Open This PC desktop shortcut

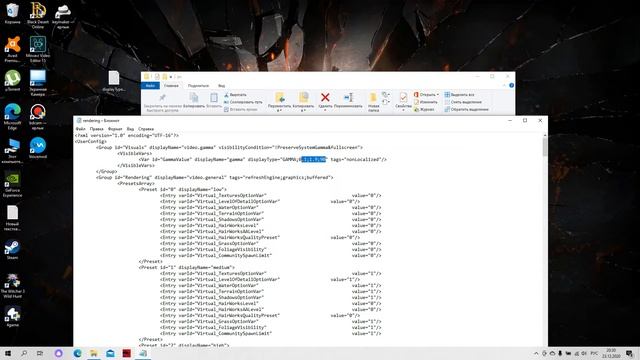pos(12,151)
